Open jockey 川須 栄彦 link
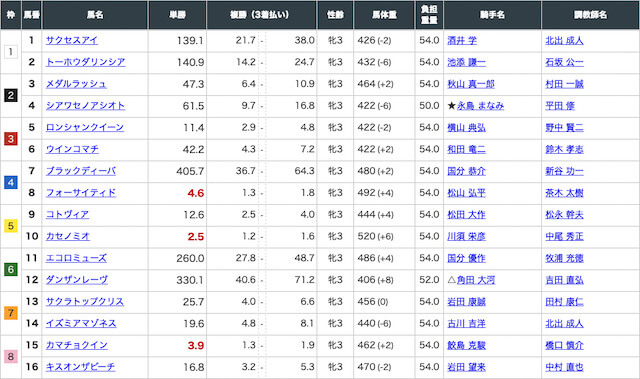 (467, 237)
